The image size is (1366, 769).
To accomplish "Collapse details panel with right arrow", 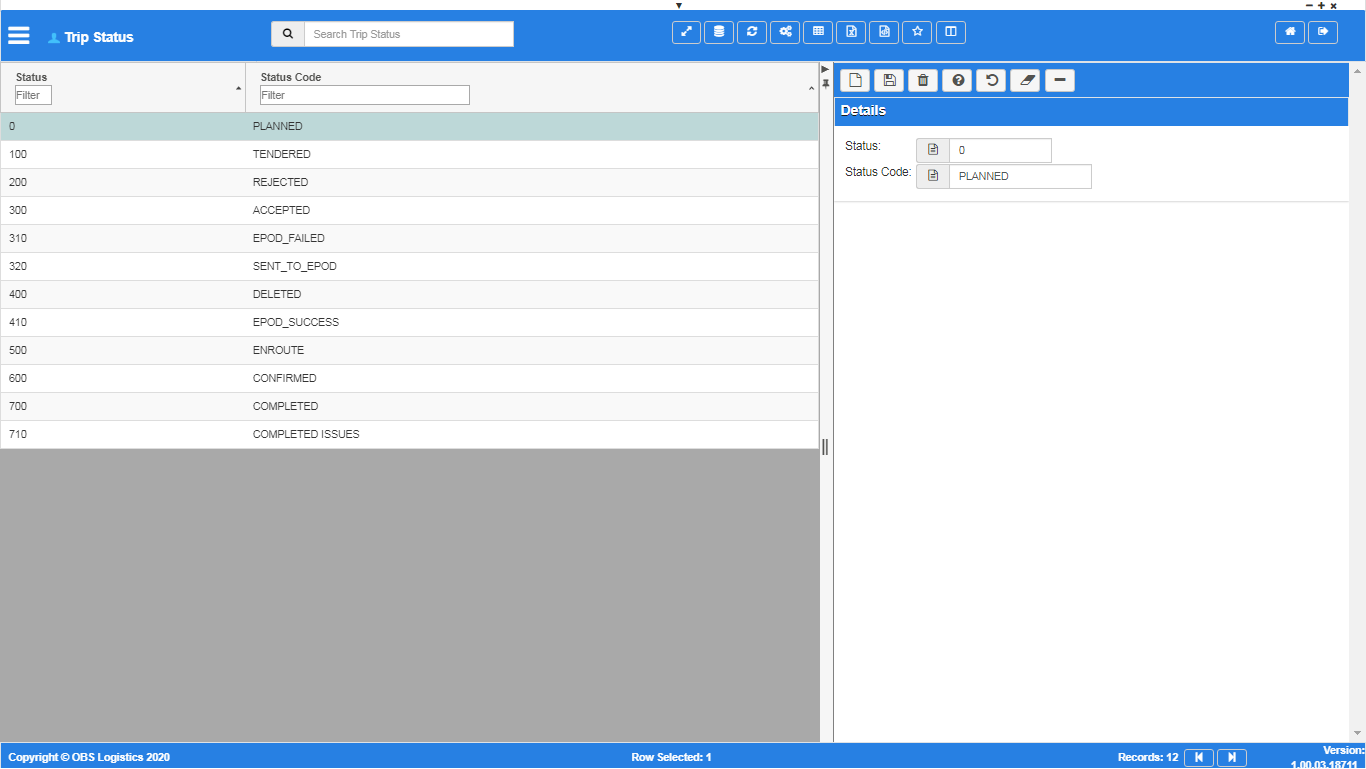I will point(825,69).
